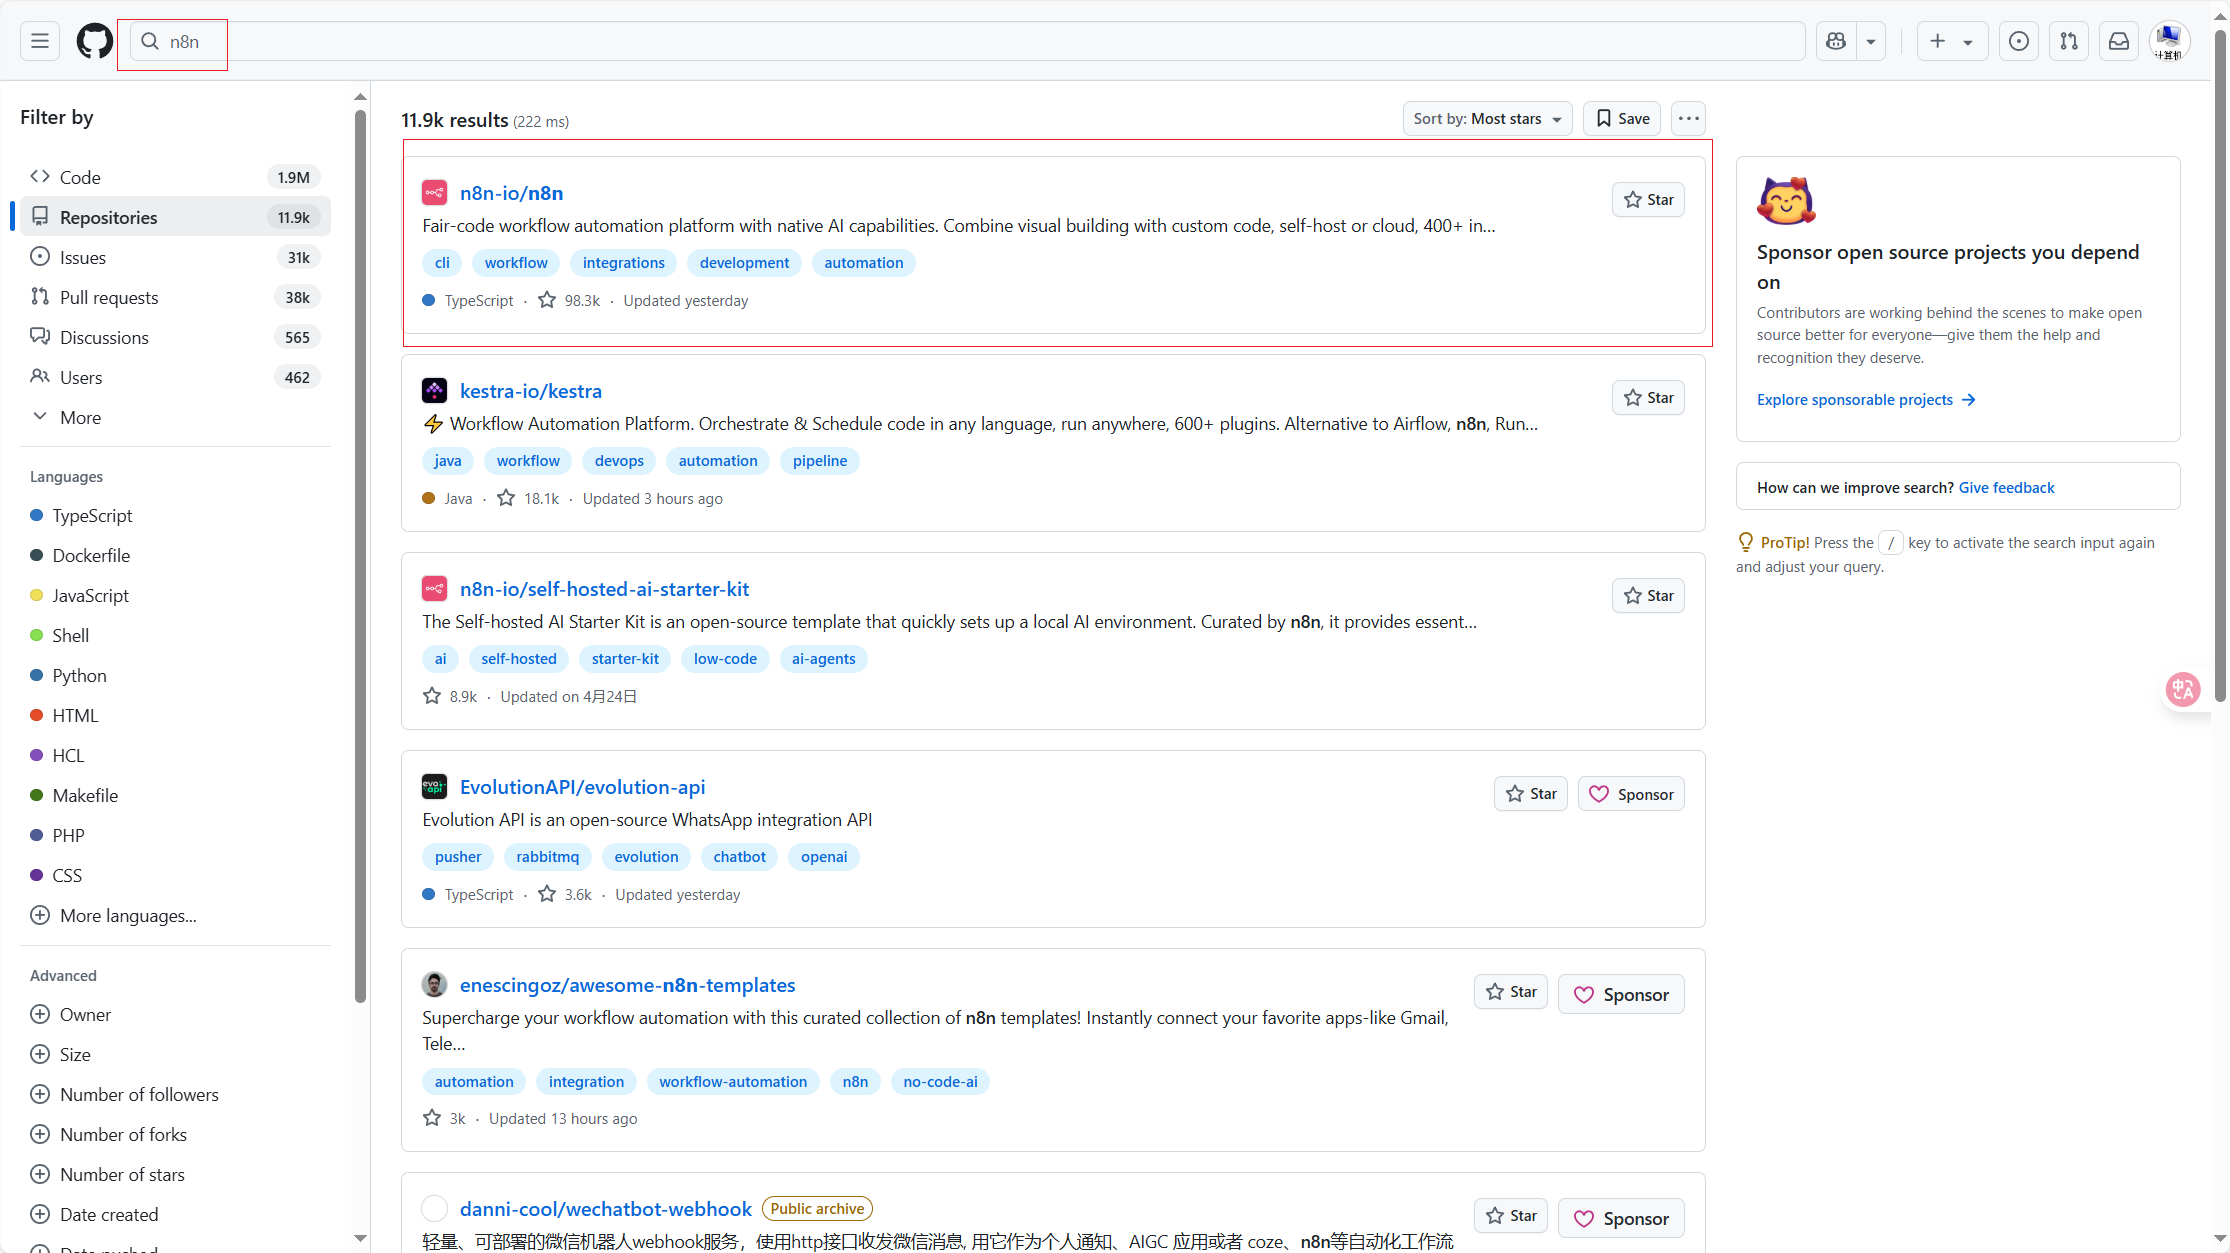Viewport: 2230px width, 1253px height.
Task: Open n8n-io/self-hosted-ai-starter-kit repository link
Action: 604,589
